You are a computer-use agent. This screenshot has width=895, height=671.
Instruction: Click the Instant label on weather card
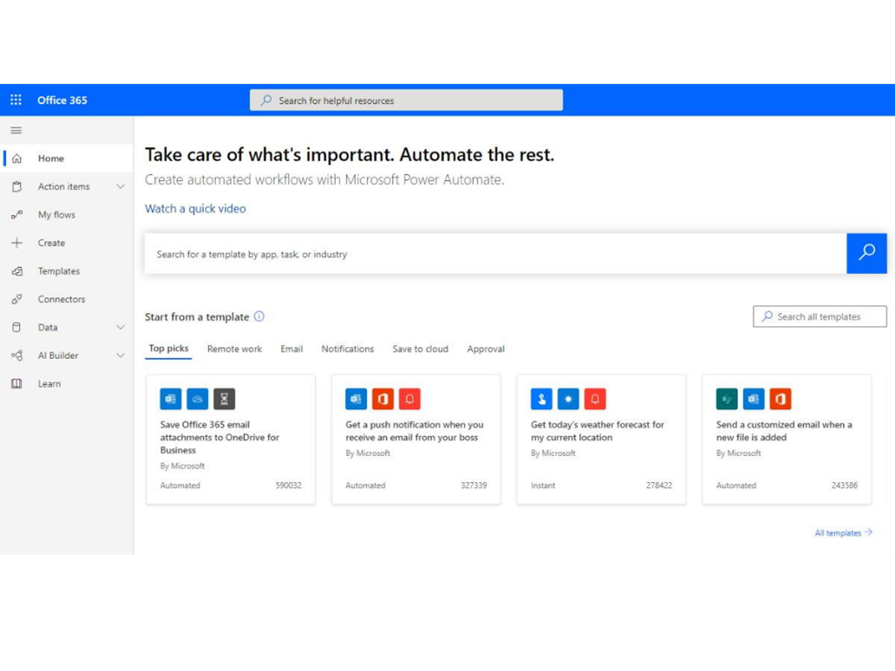[543, 486]
